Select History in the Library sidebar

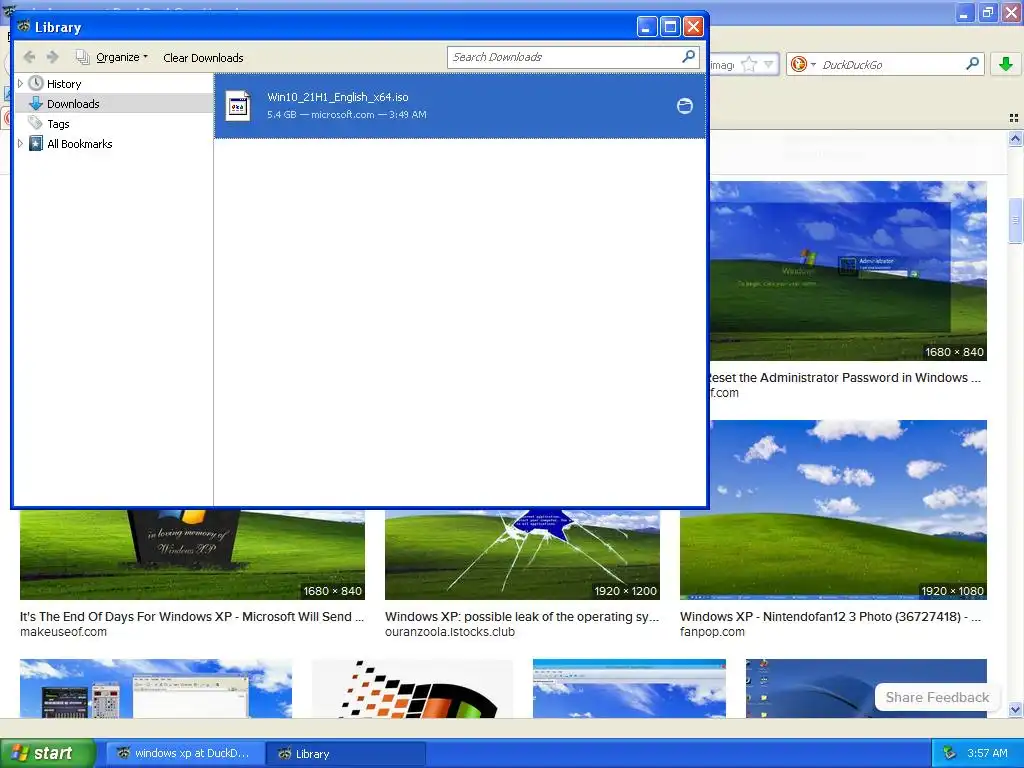[x=64, y=84]
